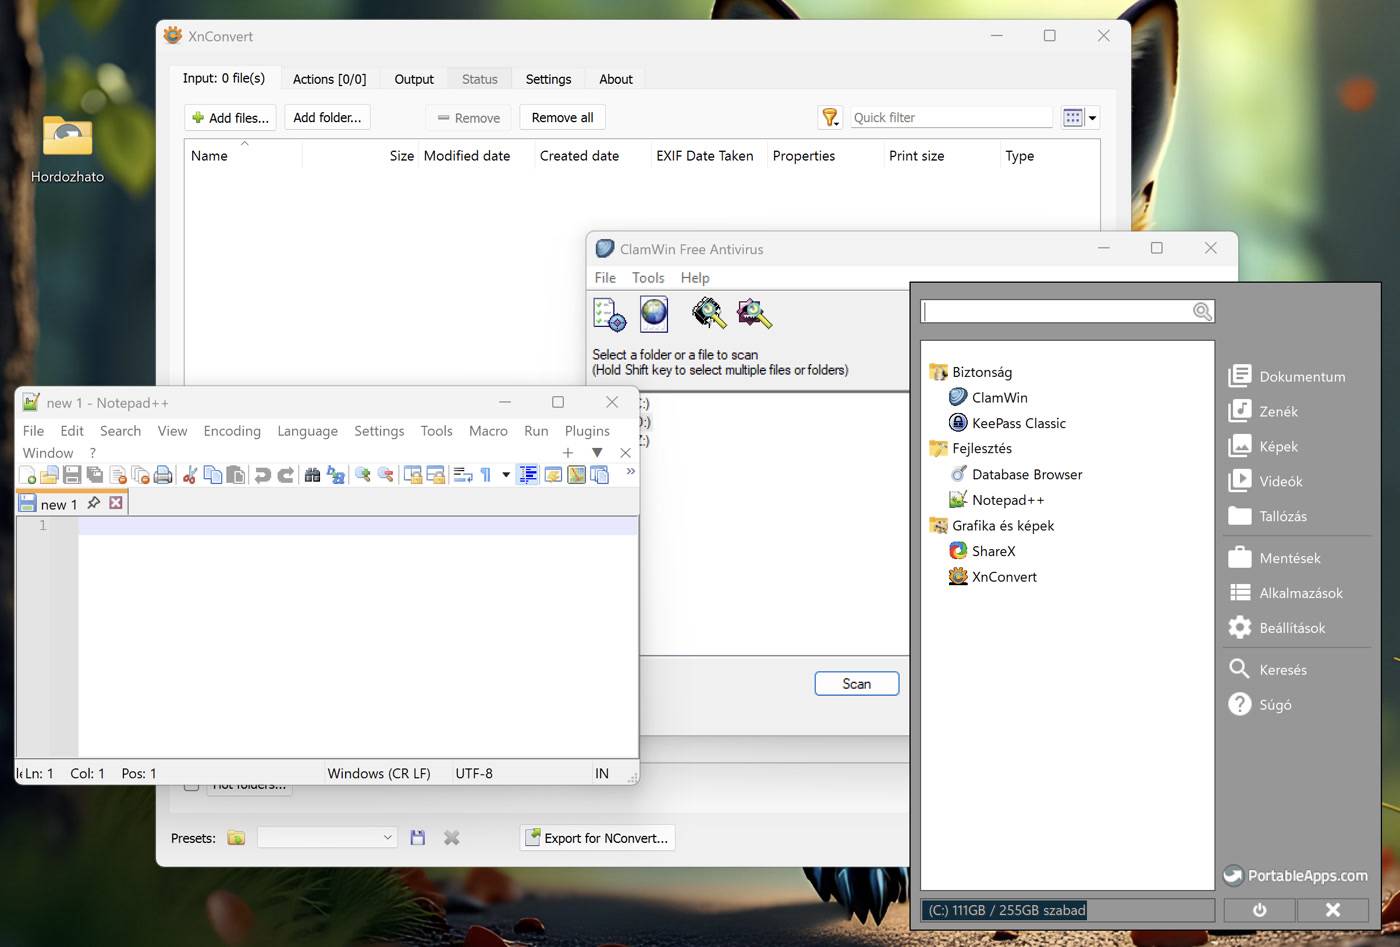Click Export for NConvert button
Screen dimensions: 1400x947
click(597, 838)
